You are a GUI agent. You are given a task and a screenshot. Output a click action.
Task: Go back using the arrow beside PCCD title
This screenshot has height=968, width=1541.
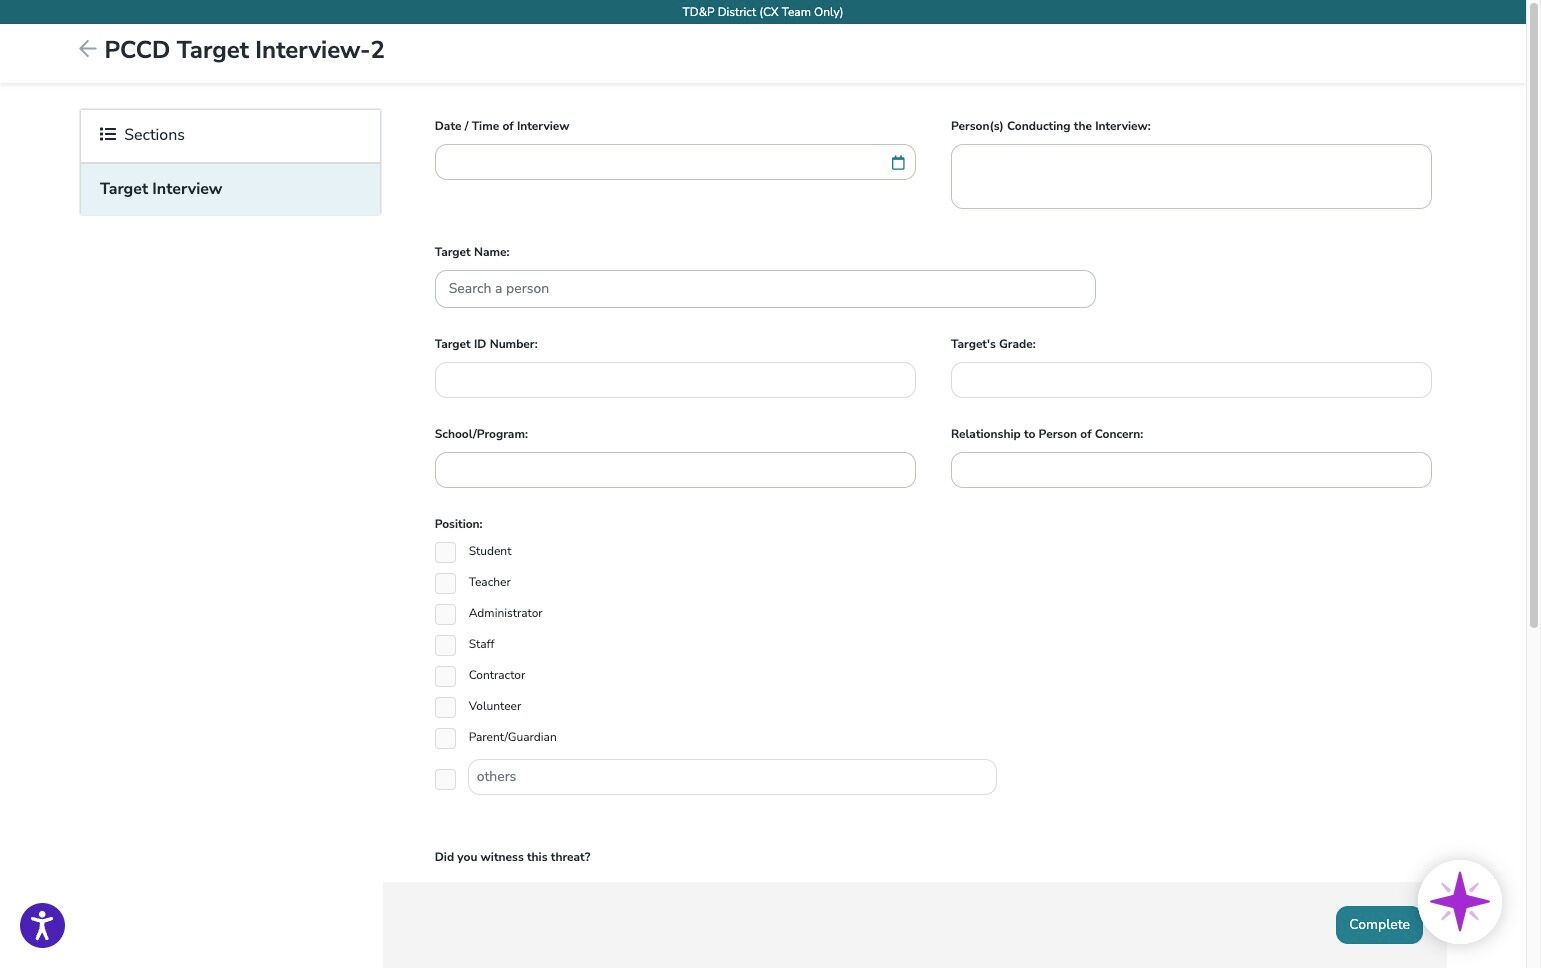pyautogui.click(x=87, y=49)
